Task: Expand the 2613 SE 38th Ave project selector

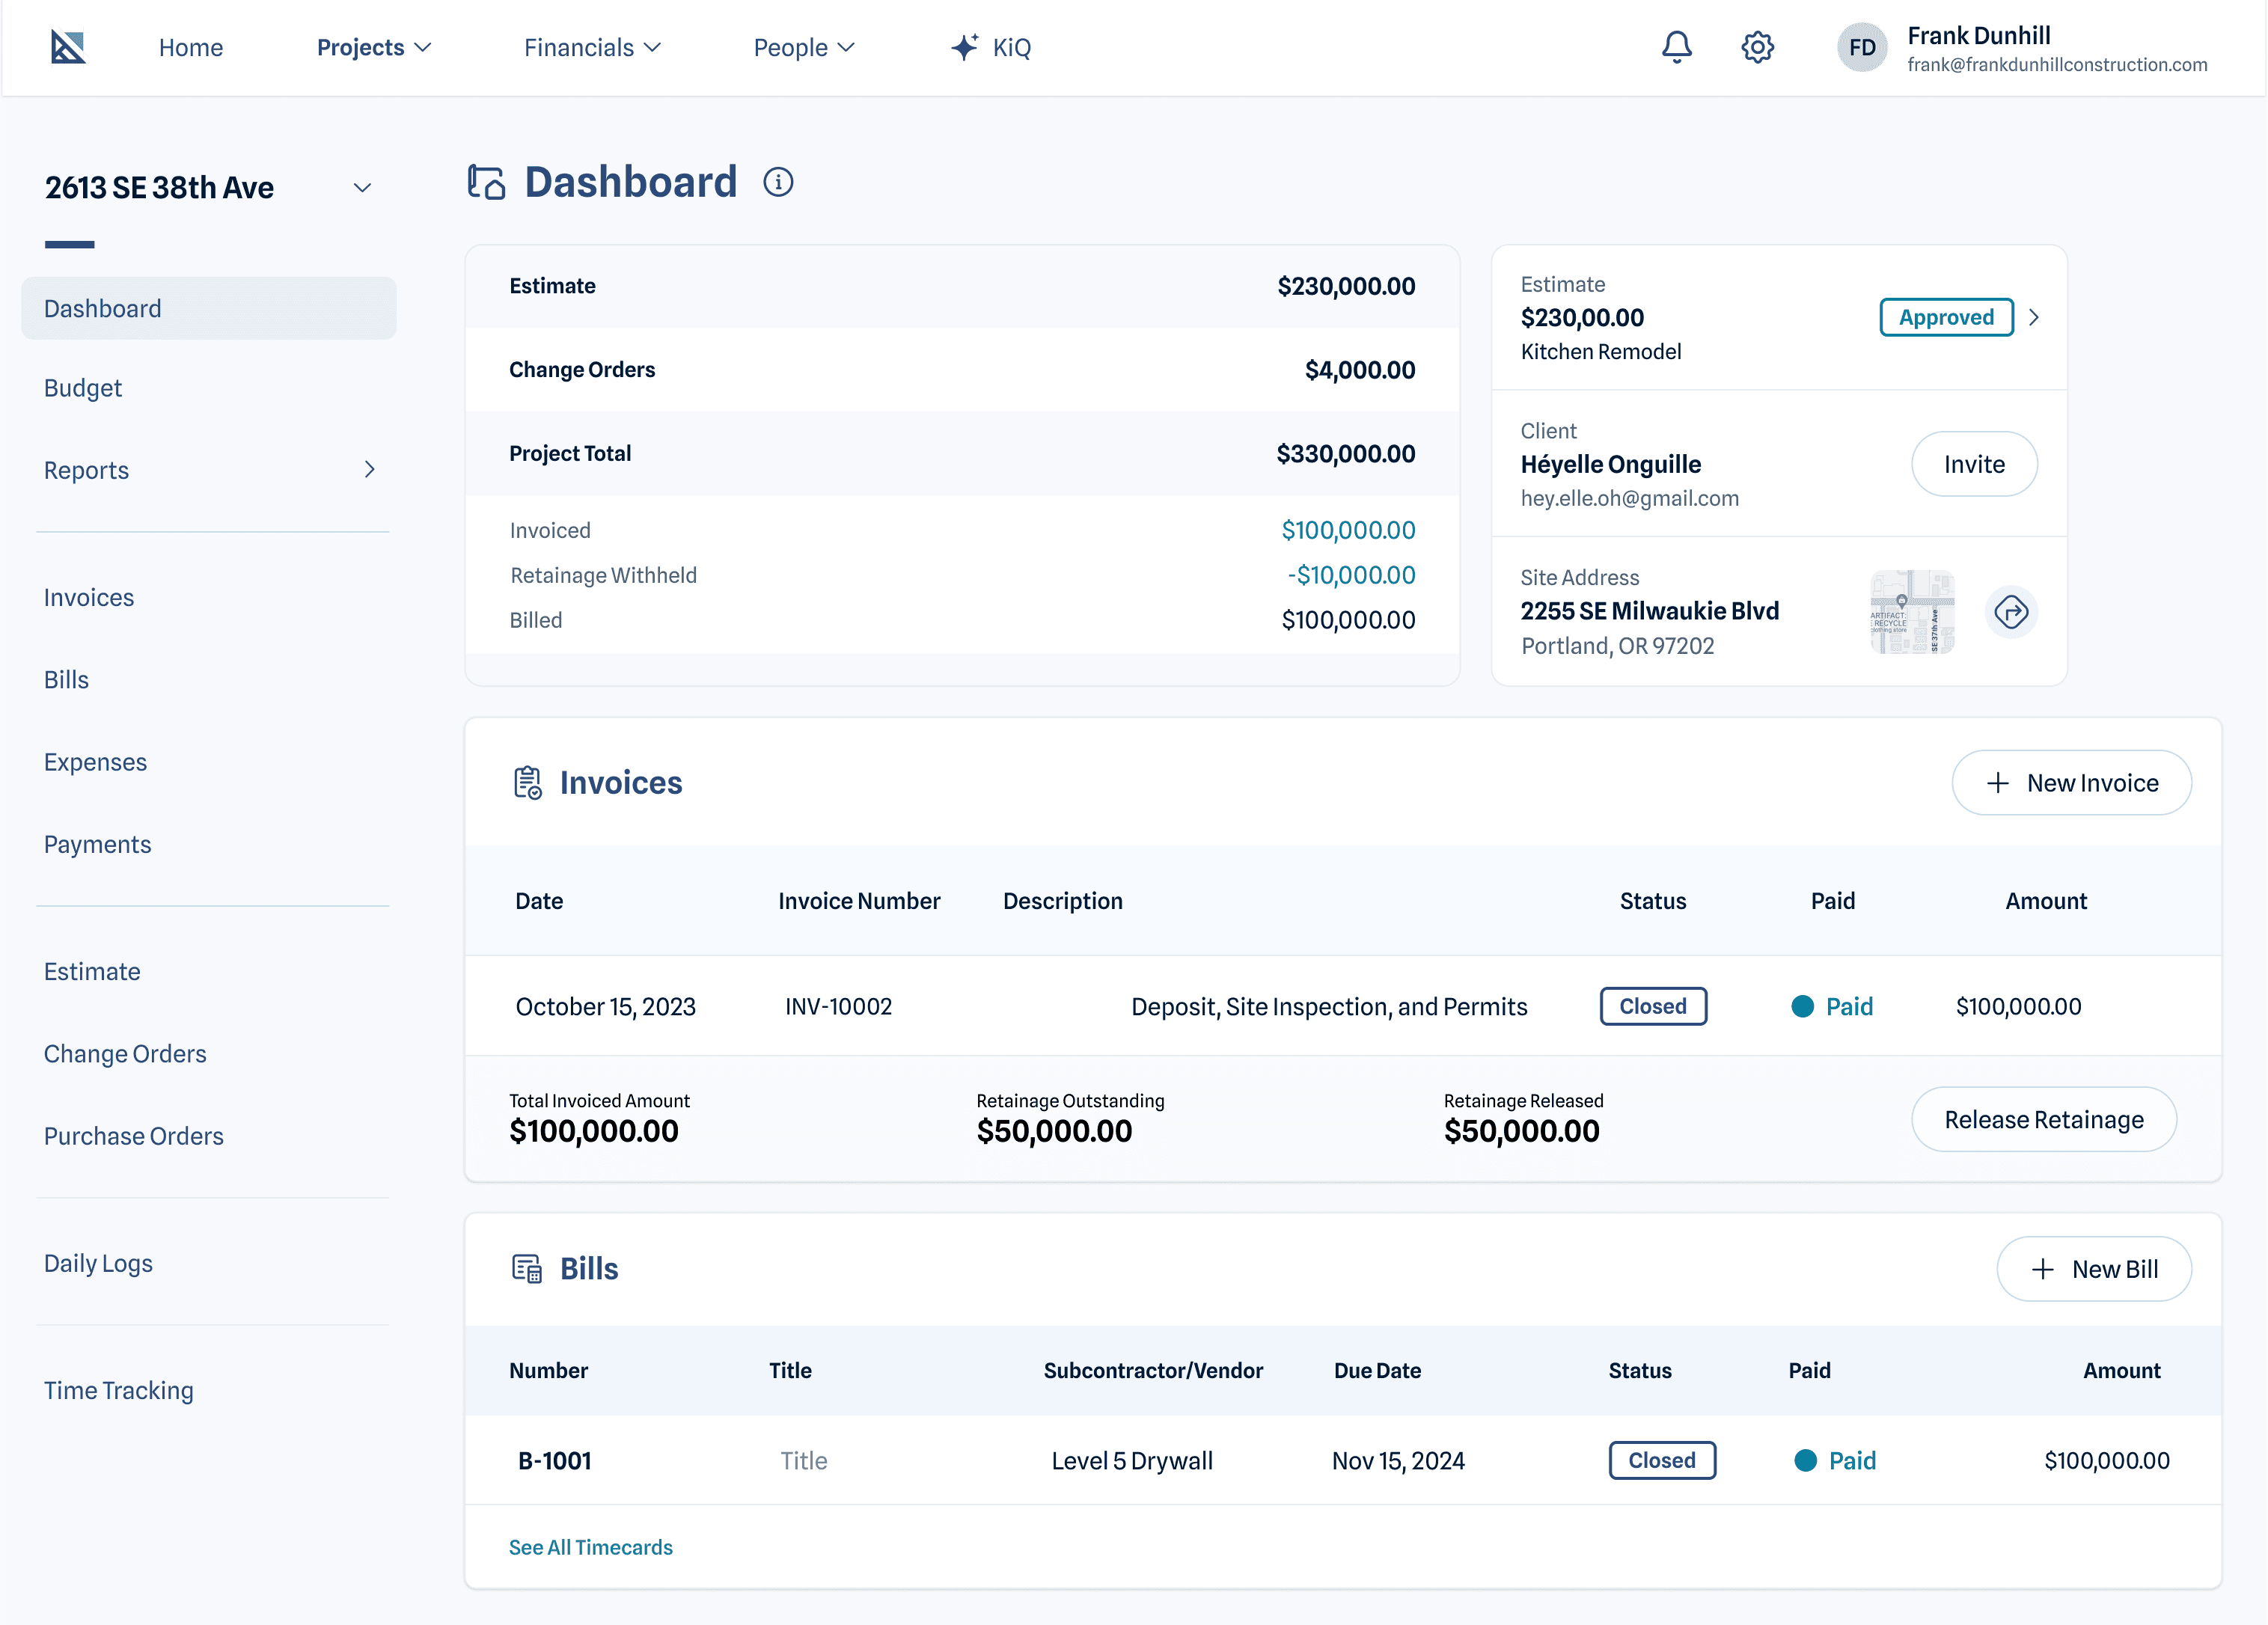Action: pos(362,188)
